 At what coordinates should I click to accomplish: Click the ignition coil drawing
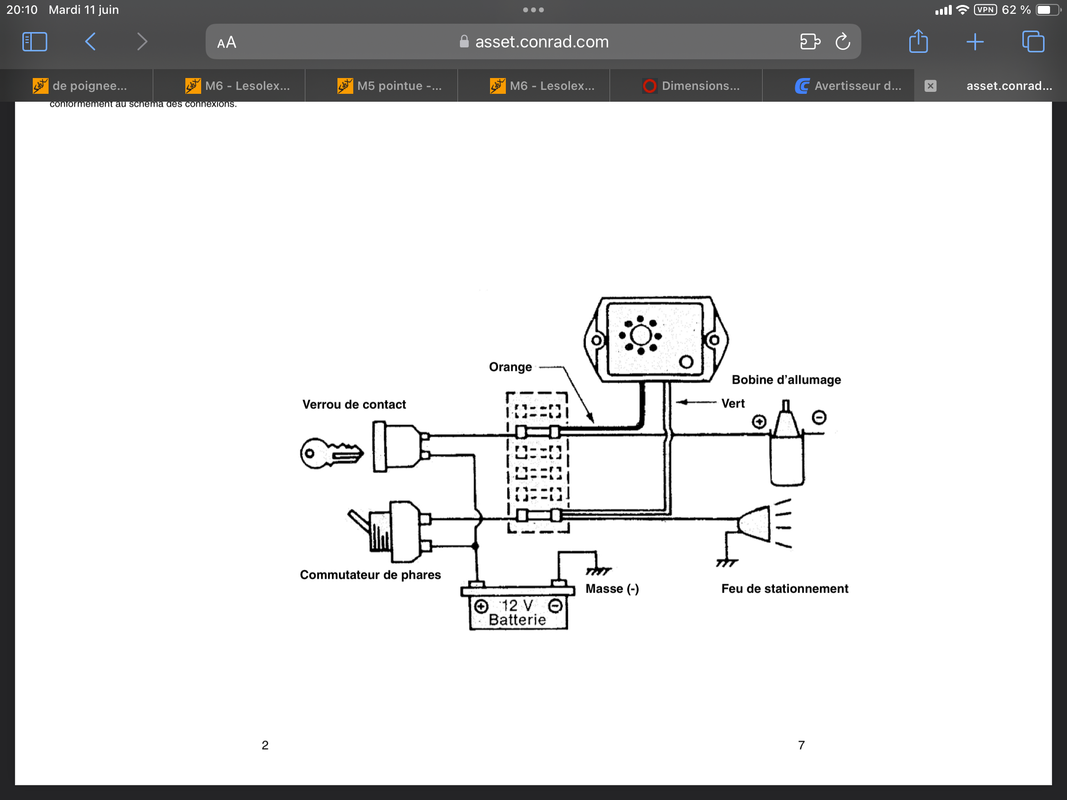click(x=787, y=444)
